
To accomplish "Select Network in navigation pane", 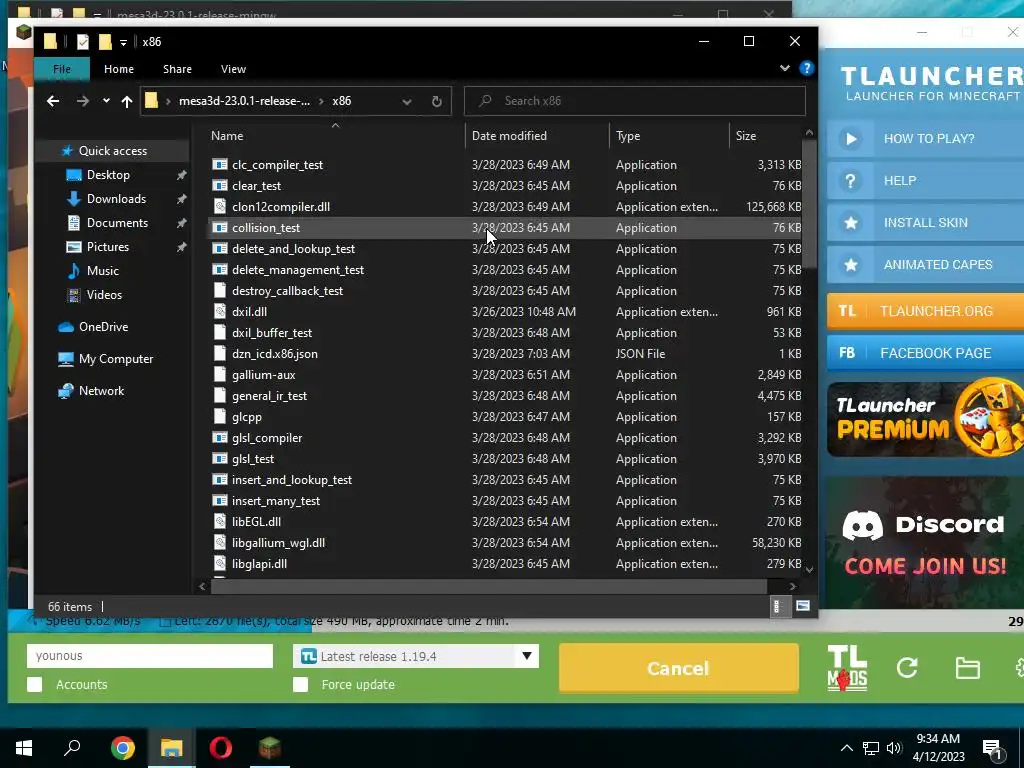I will tap(101, 391).
